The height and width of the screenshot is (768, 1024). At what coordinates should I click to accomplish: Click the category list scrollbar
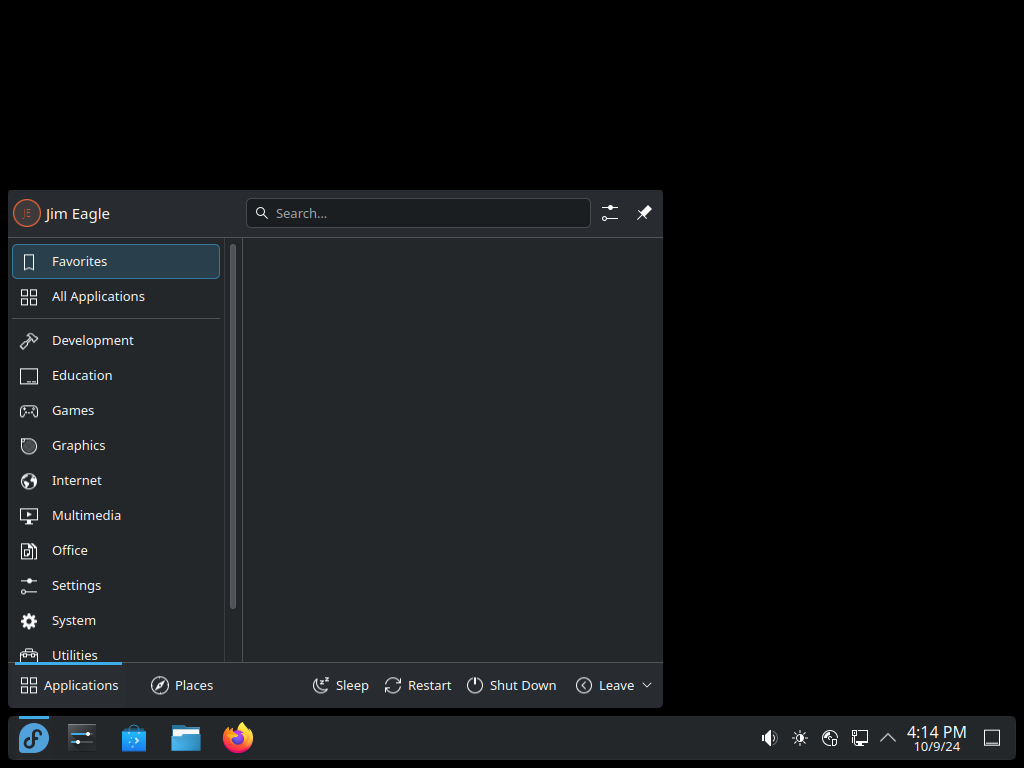(x=233, y=426)
